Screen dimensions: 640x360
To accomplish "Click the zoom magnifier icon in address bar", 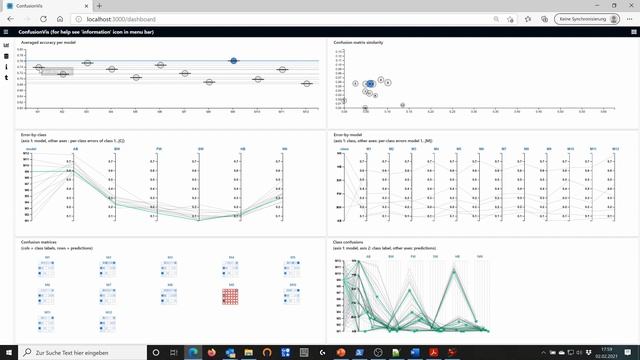I will (x=496, y=19).
